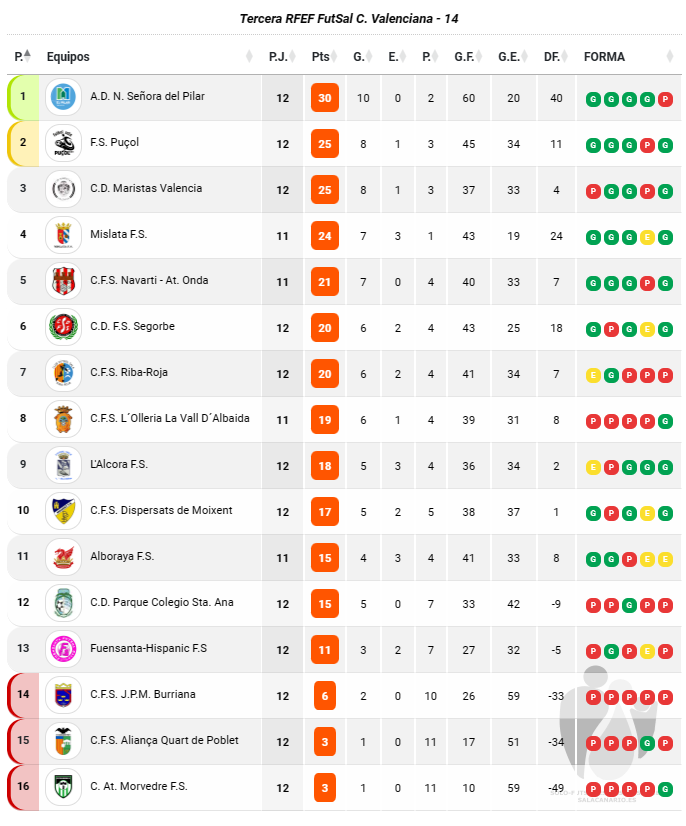Sort table by the Pts column arrows
This screenshot has height=826, width=686.
pos(334,56)
